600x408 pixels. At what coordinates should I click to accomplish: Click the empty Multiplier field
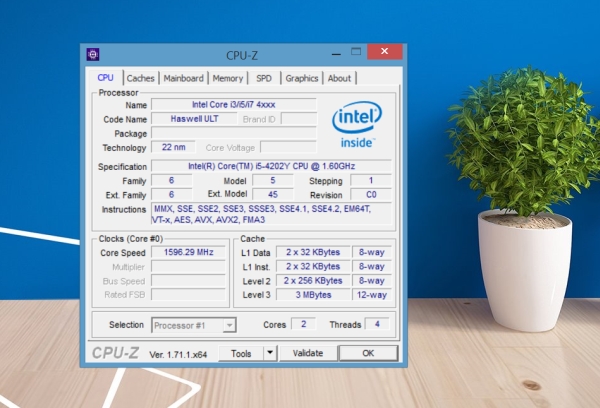click(x=188, y=266)
